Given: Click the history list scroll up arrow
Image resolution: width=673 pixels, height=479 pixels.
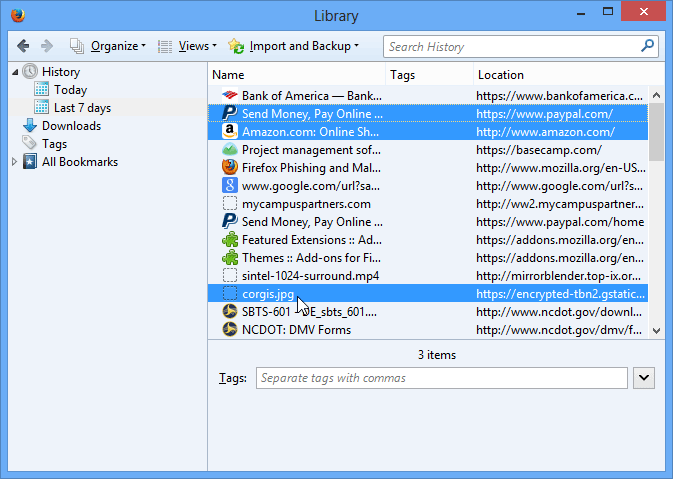Looking at the screenshot, I should pyautogui.click(x=656, y=95).
